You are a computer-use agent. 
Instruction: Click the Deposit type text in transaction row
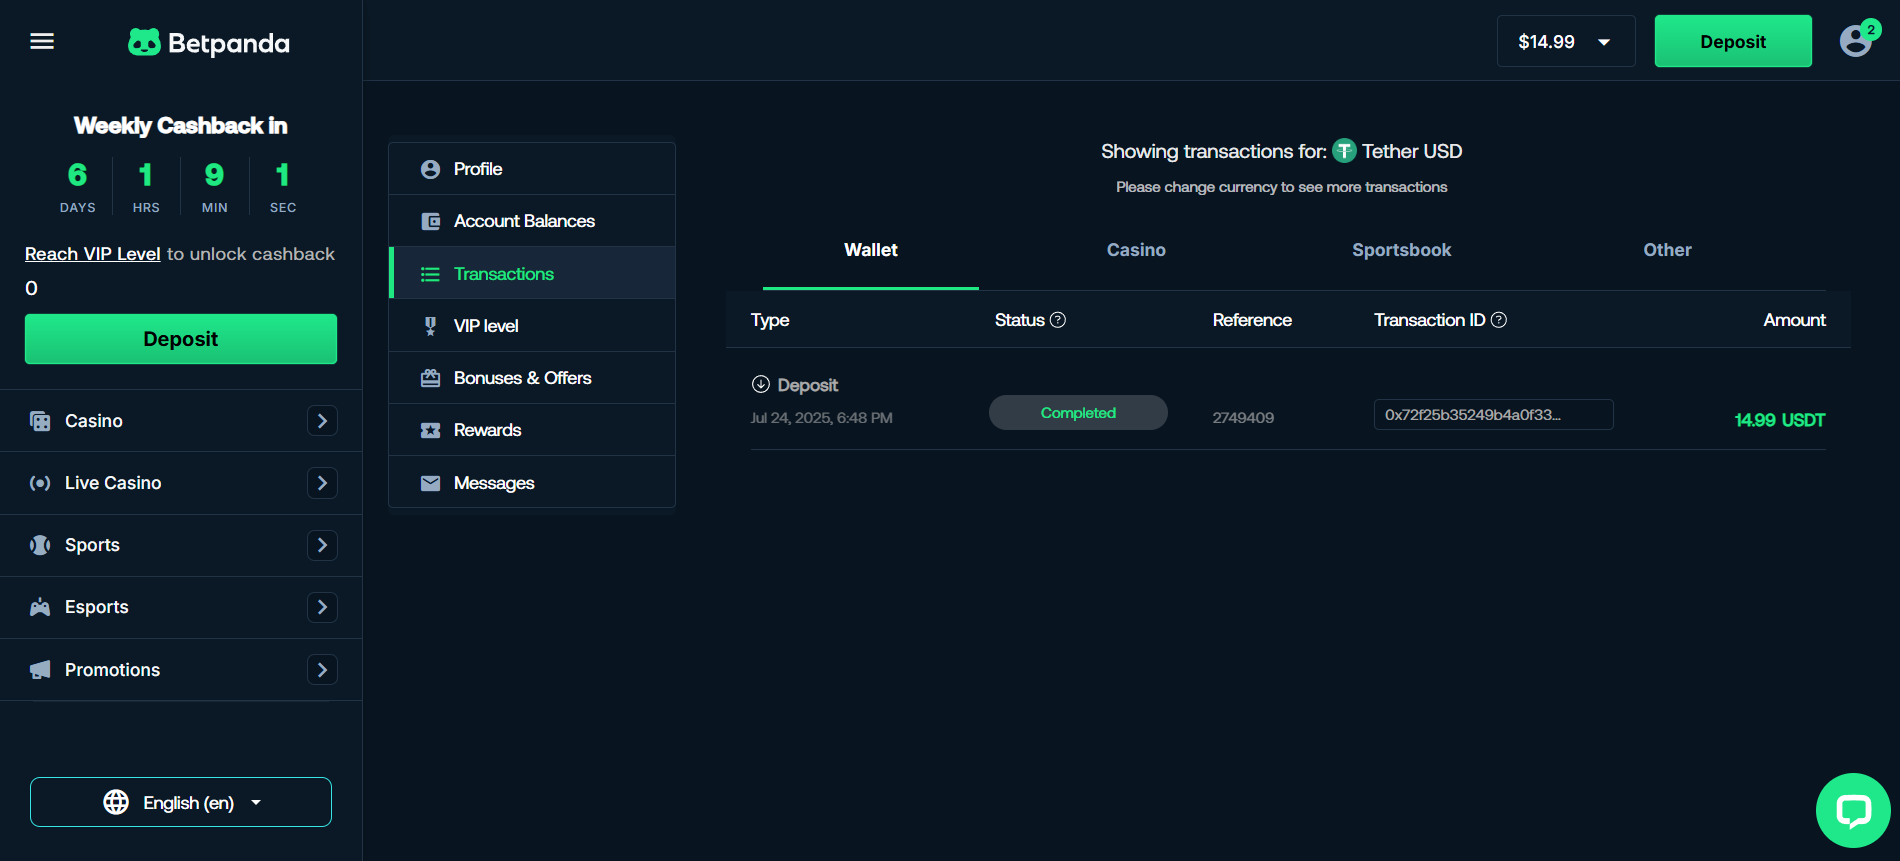[x=808, y=385]
